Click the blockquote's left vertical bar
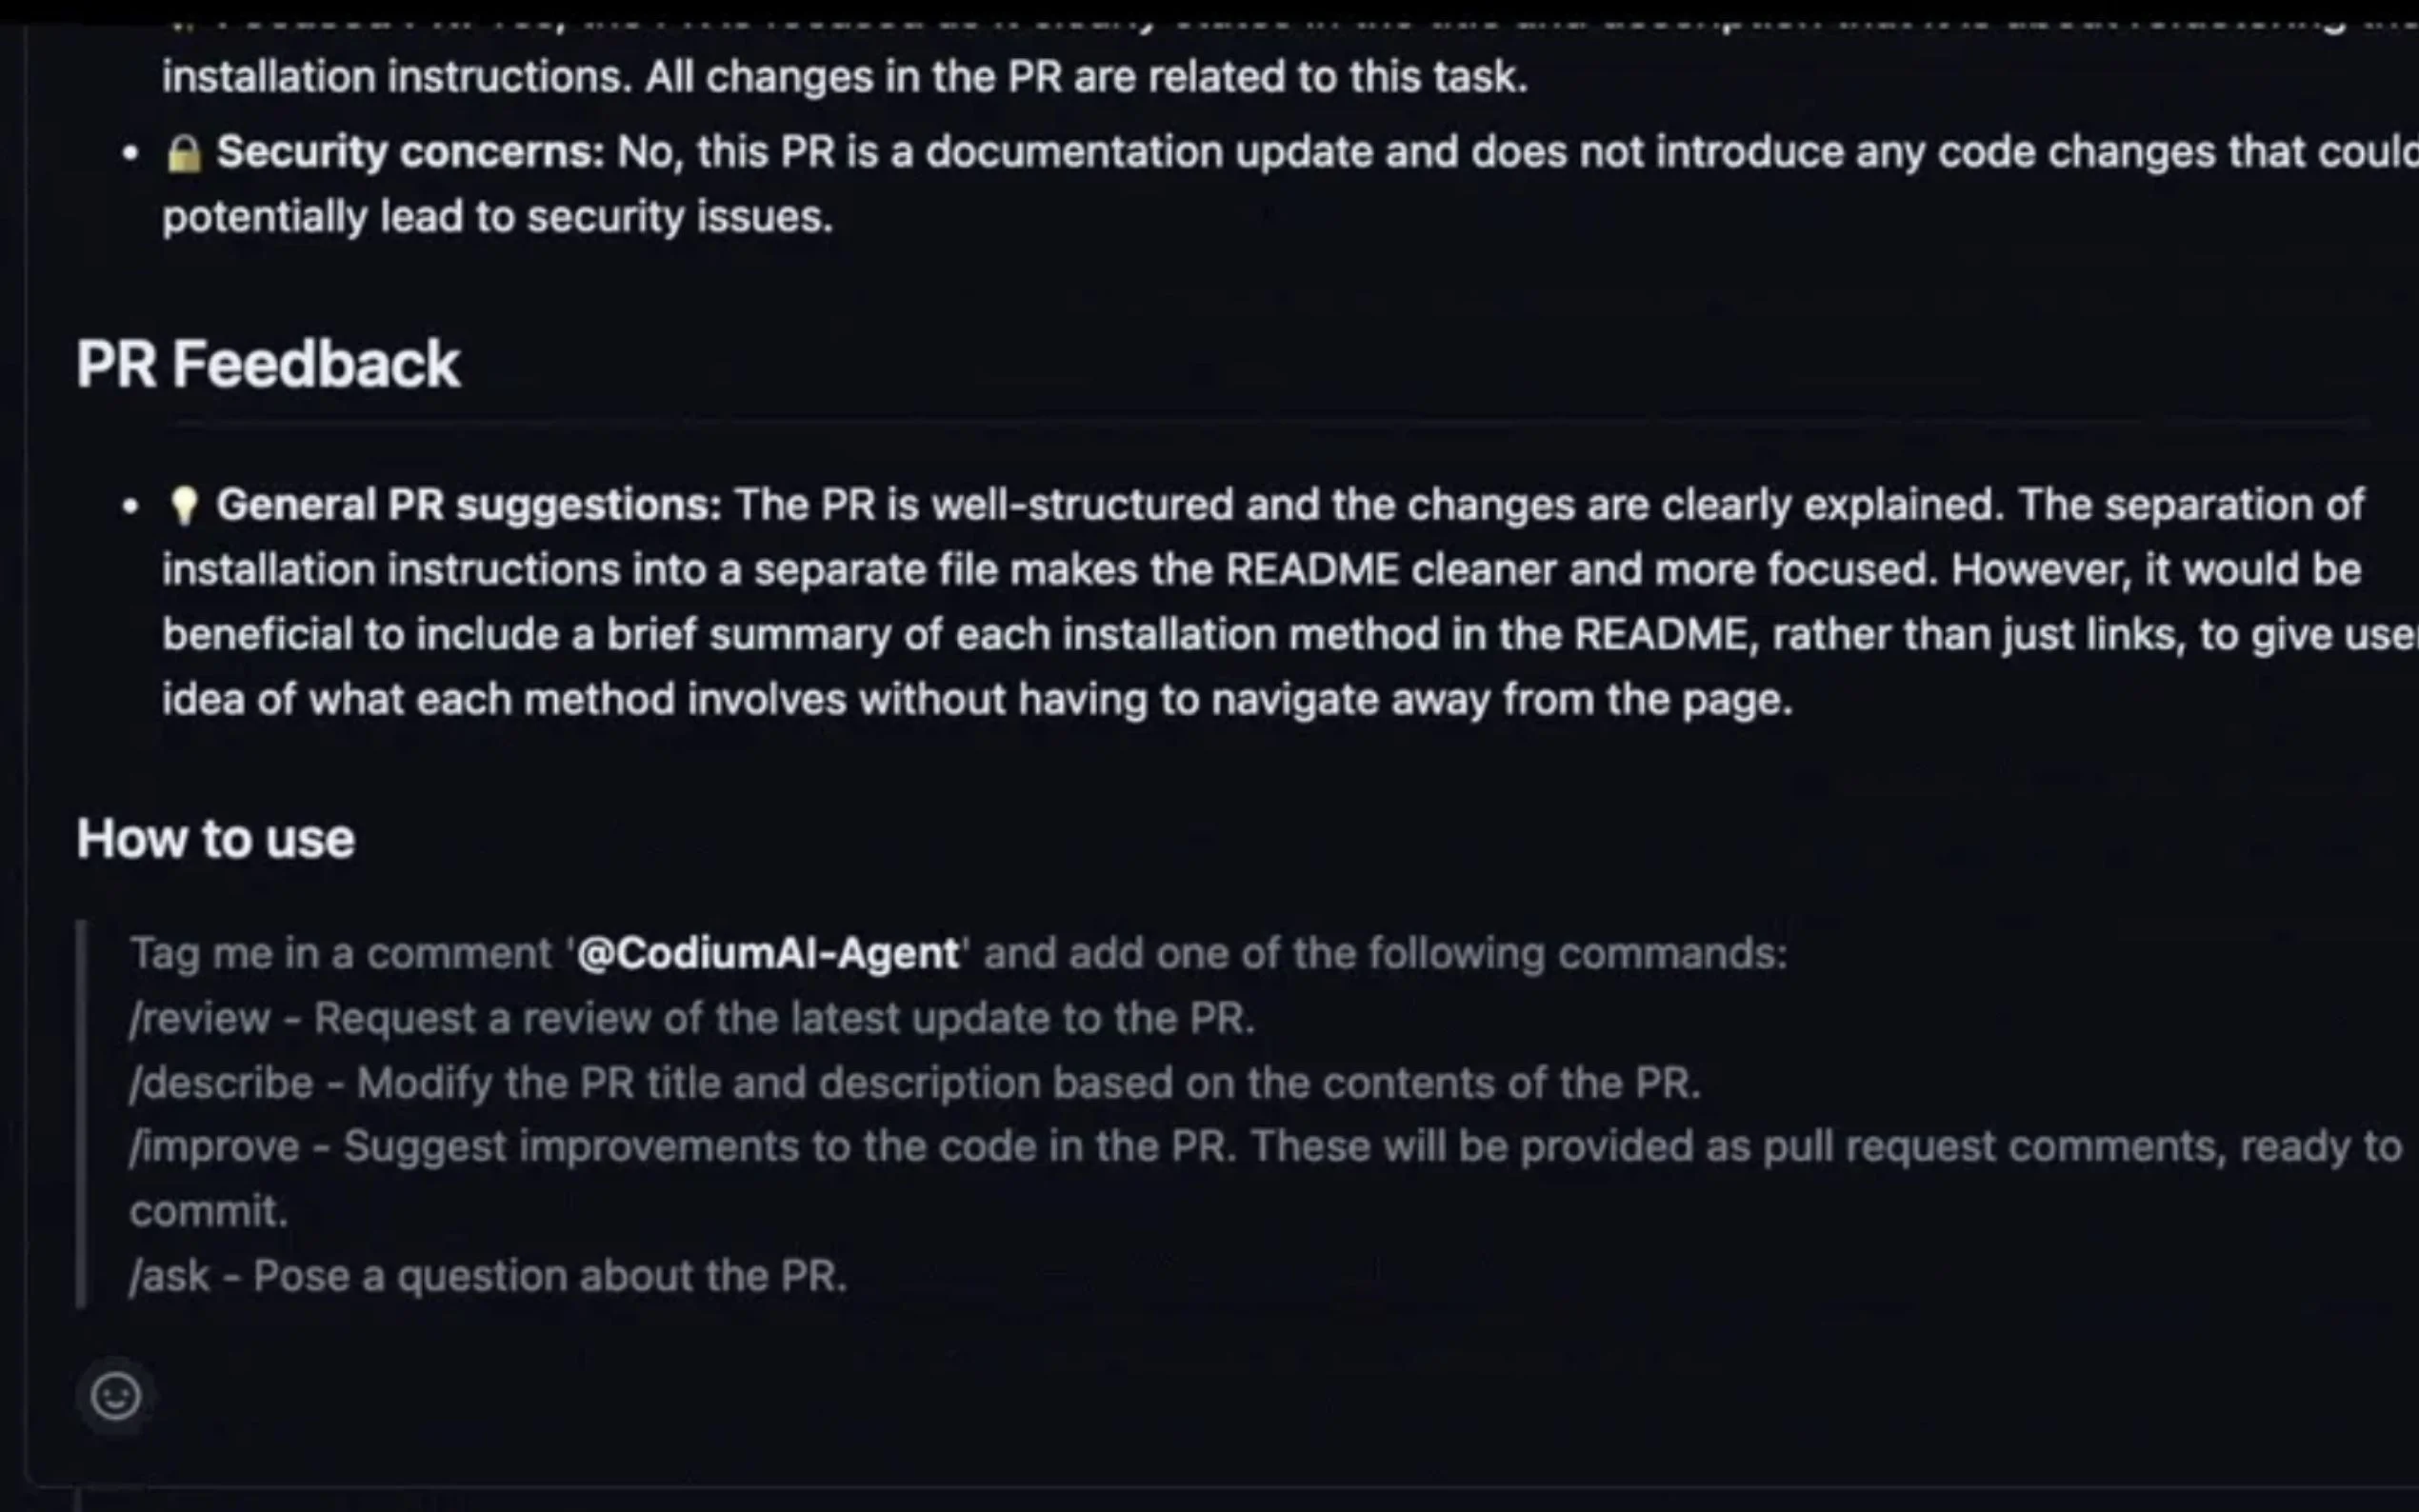 tap(82, 1112)
